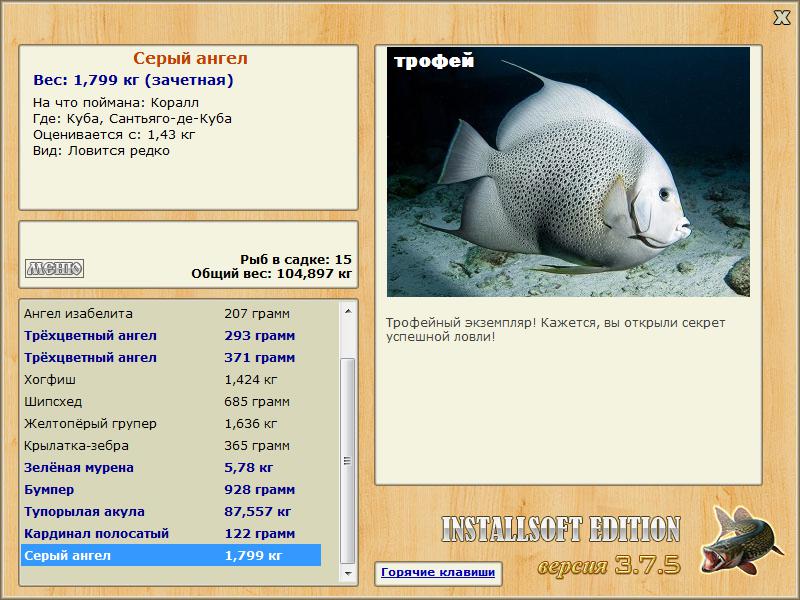
Task: Click the fish list scroll up arrow
Action: (348, 311)
